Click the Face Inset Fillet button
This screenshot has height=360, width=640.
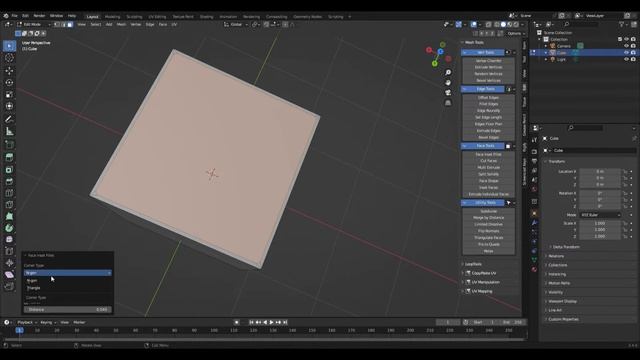click(x=489, y=154)
